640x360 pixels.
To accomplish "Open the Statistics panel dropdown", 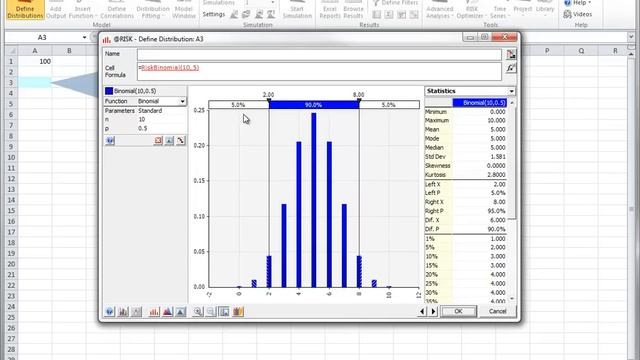I will tap(511, 91).
